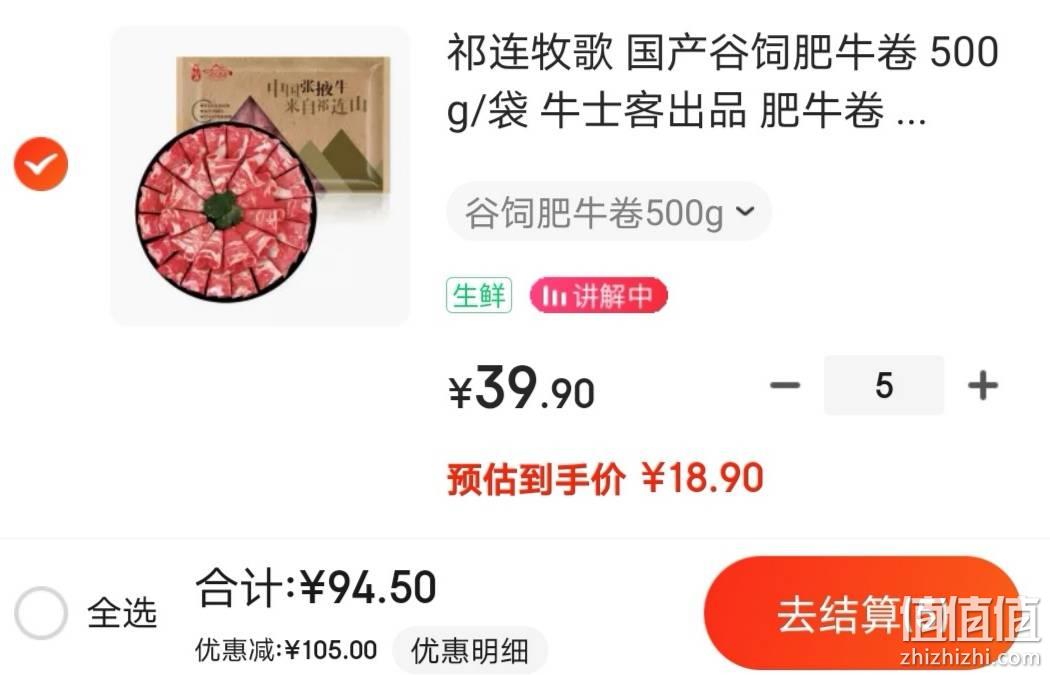Click the live bars icon in 讲解中

[x=554, y=295]
